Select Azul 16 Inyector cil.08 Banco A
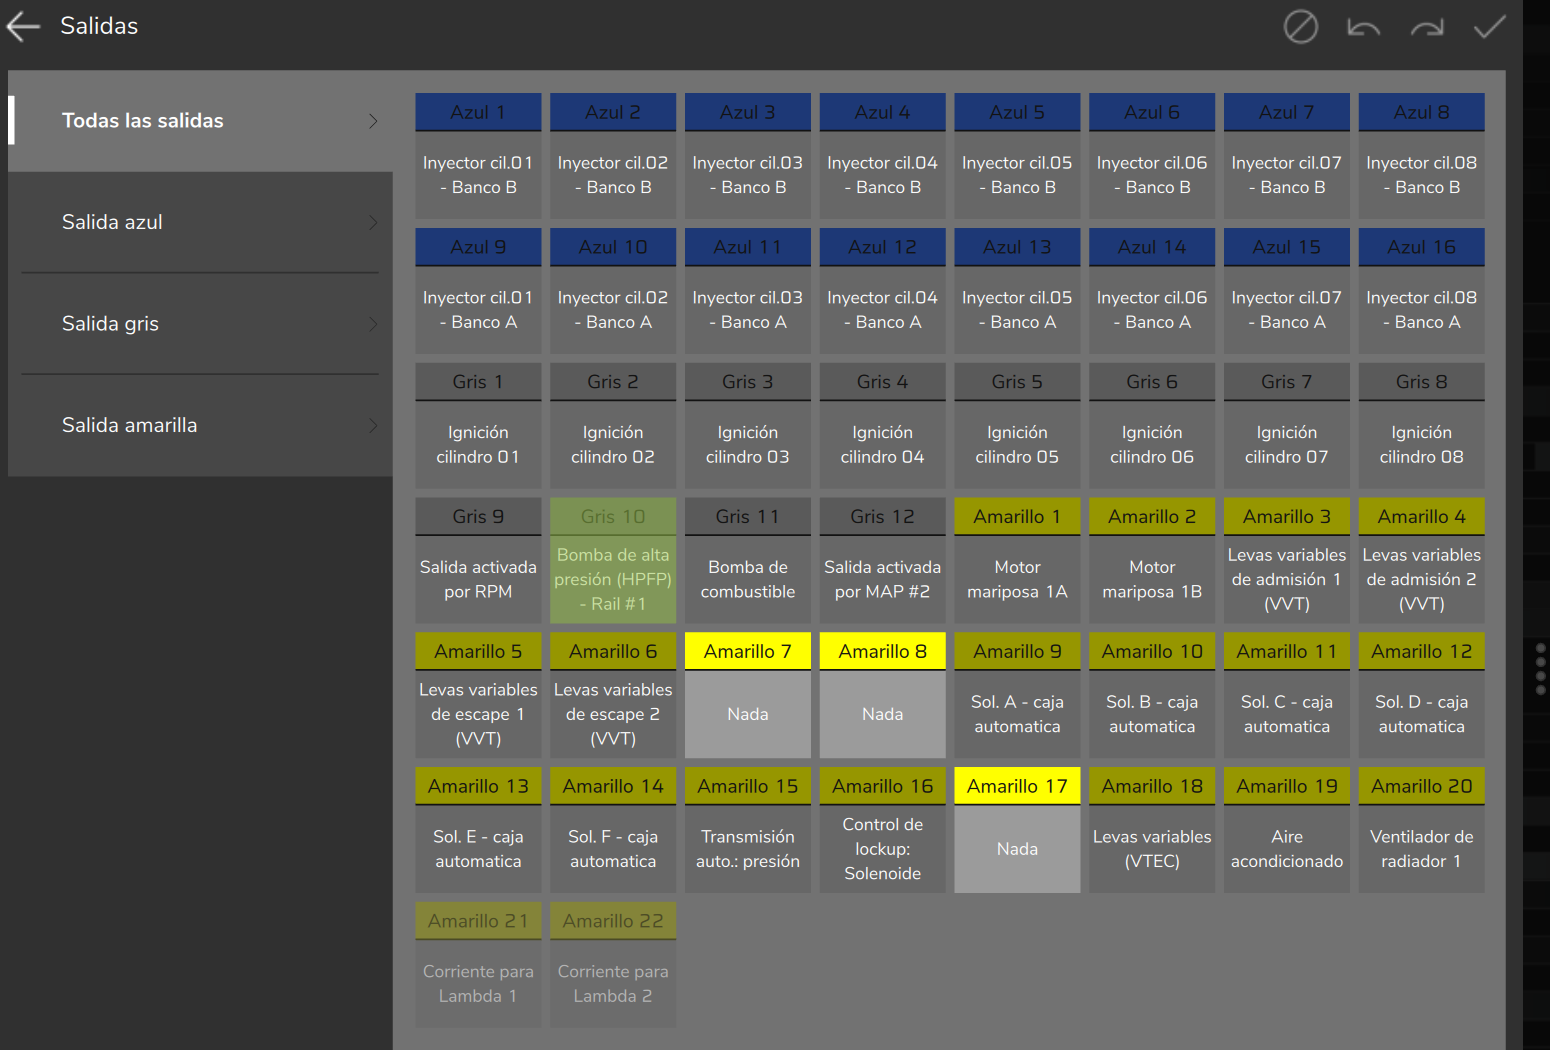 (x=1421, y=291)
